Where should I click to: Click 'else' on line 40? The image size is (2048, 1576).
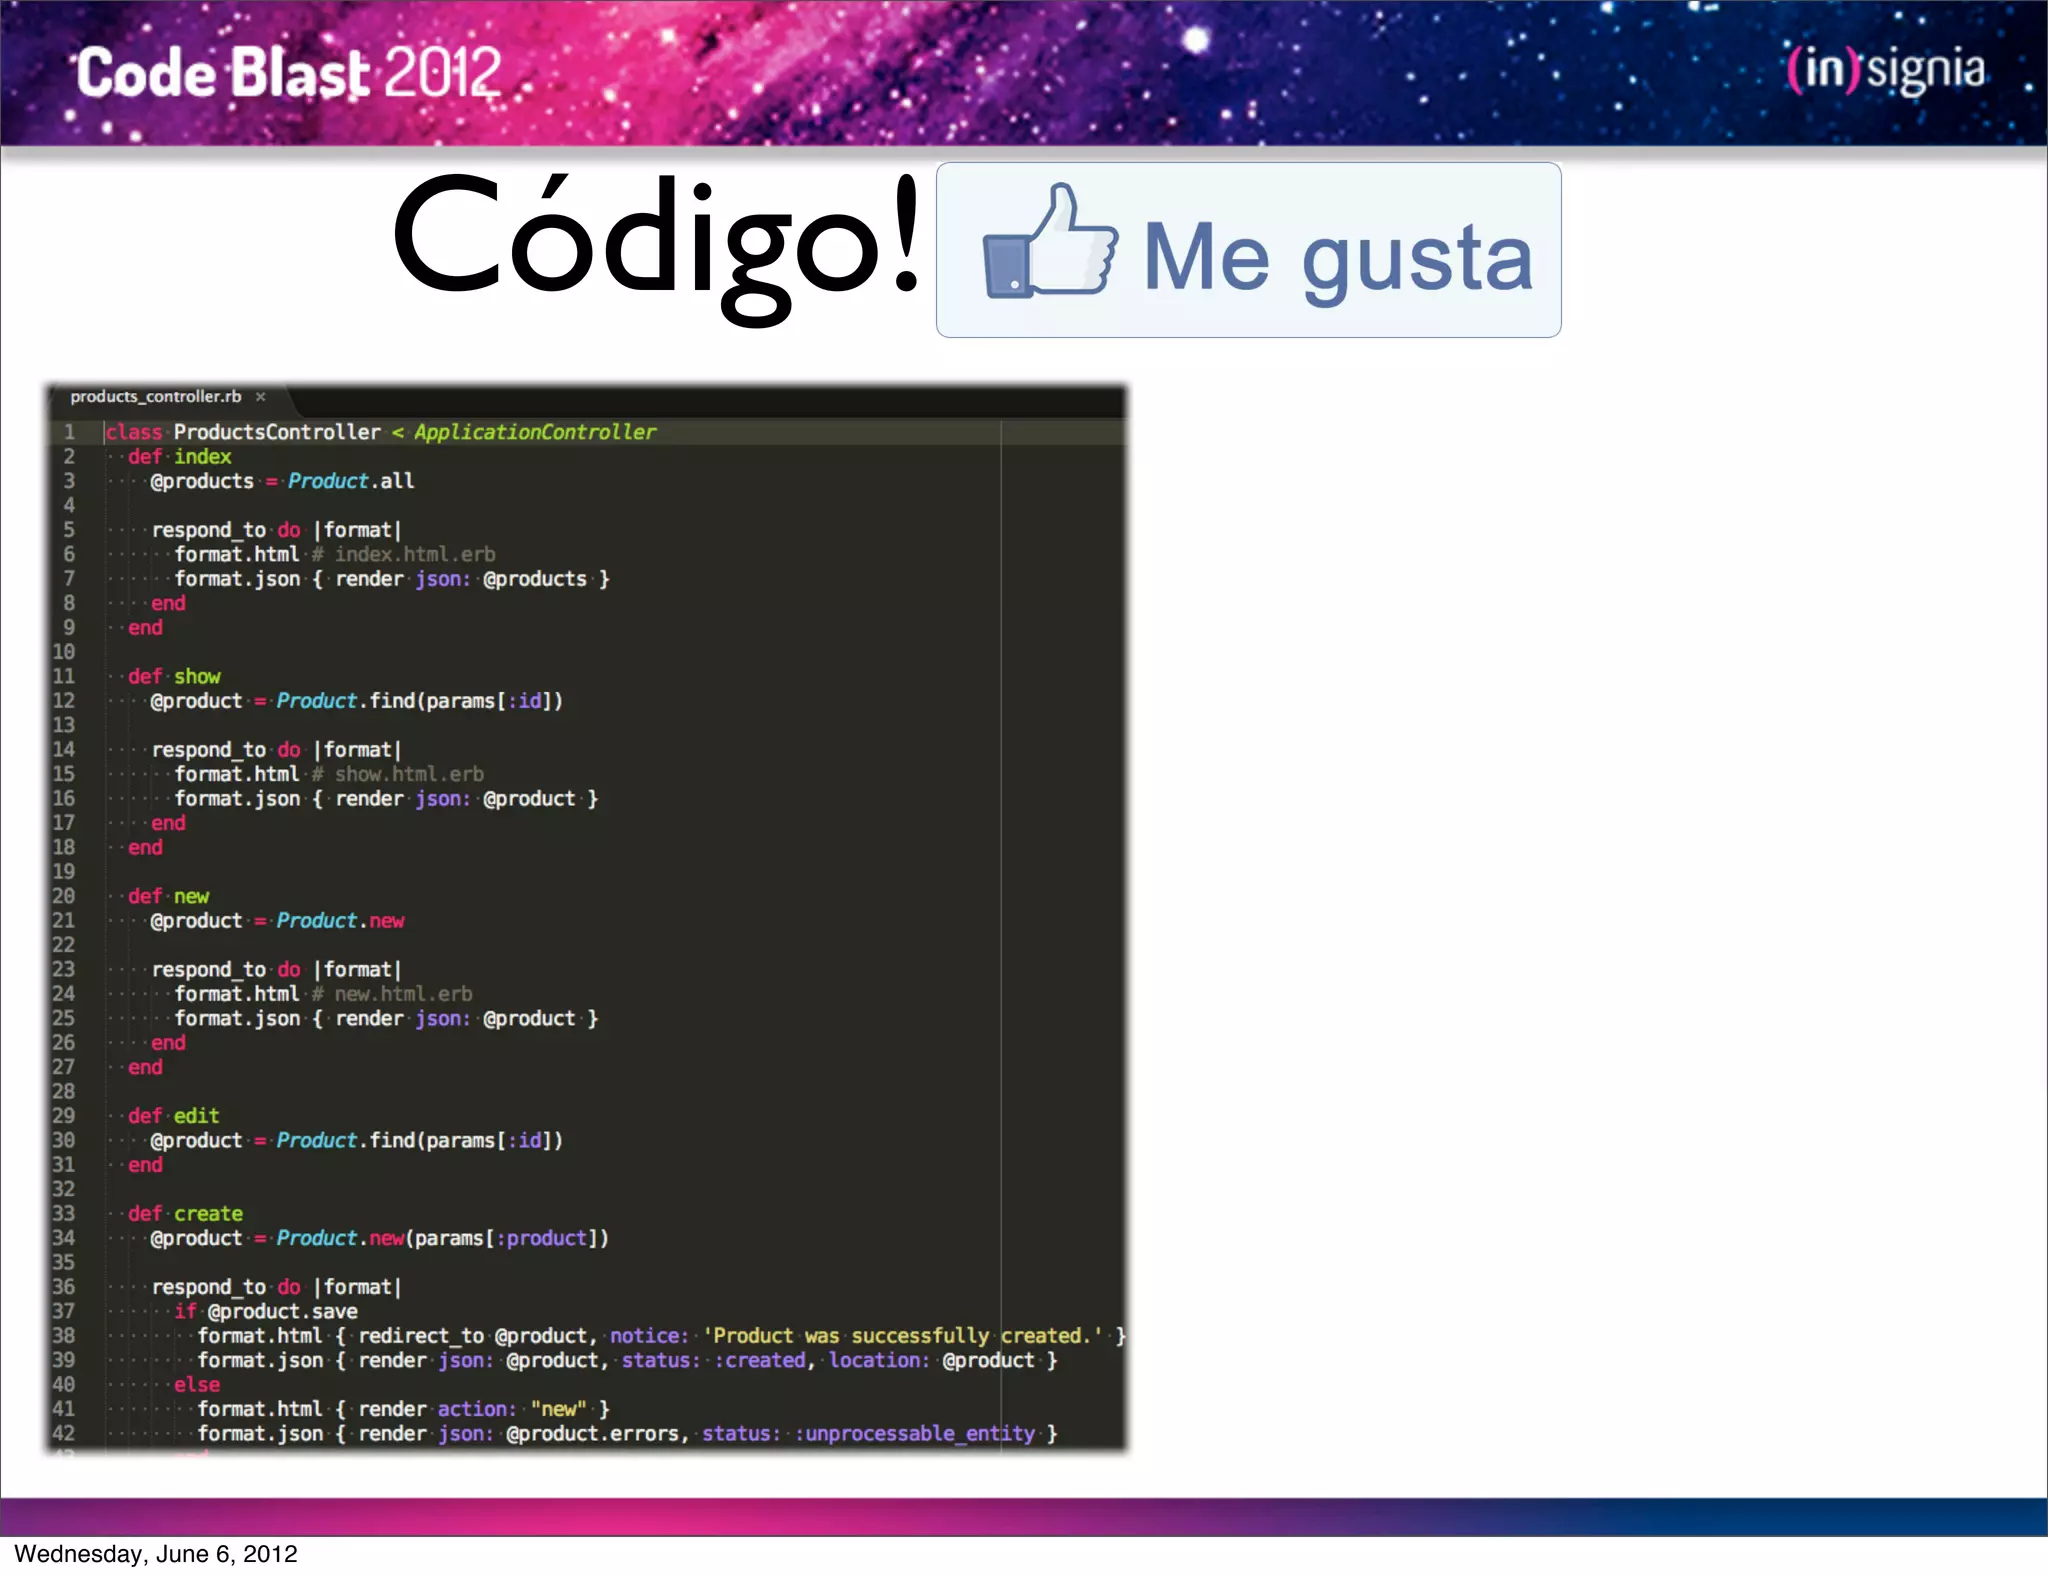pos(197,1385)
